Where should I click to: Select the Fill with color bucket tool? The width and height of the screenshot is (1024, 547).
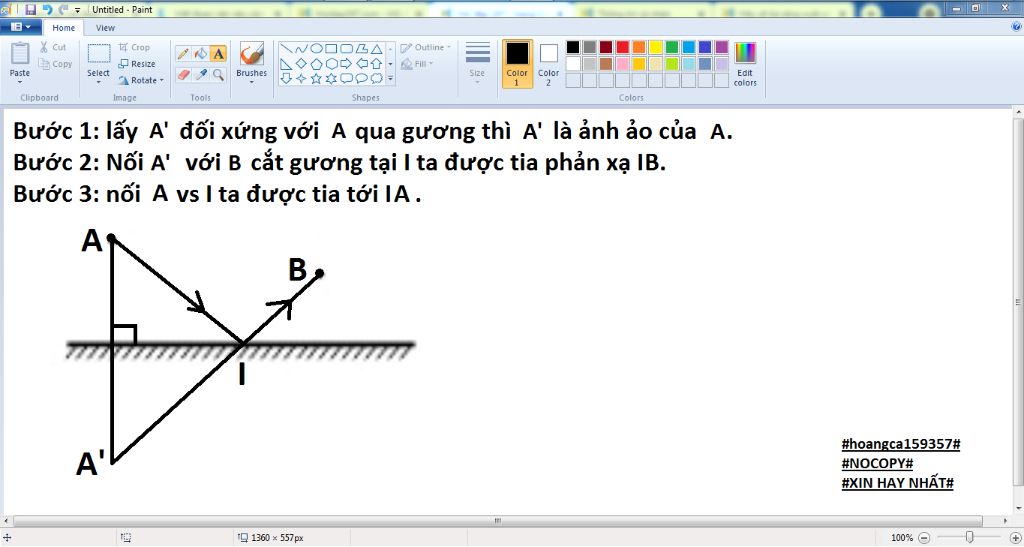201,54
